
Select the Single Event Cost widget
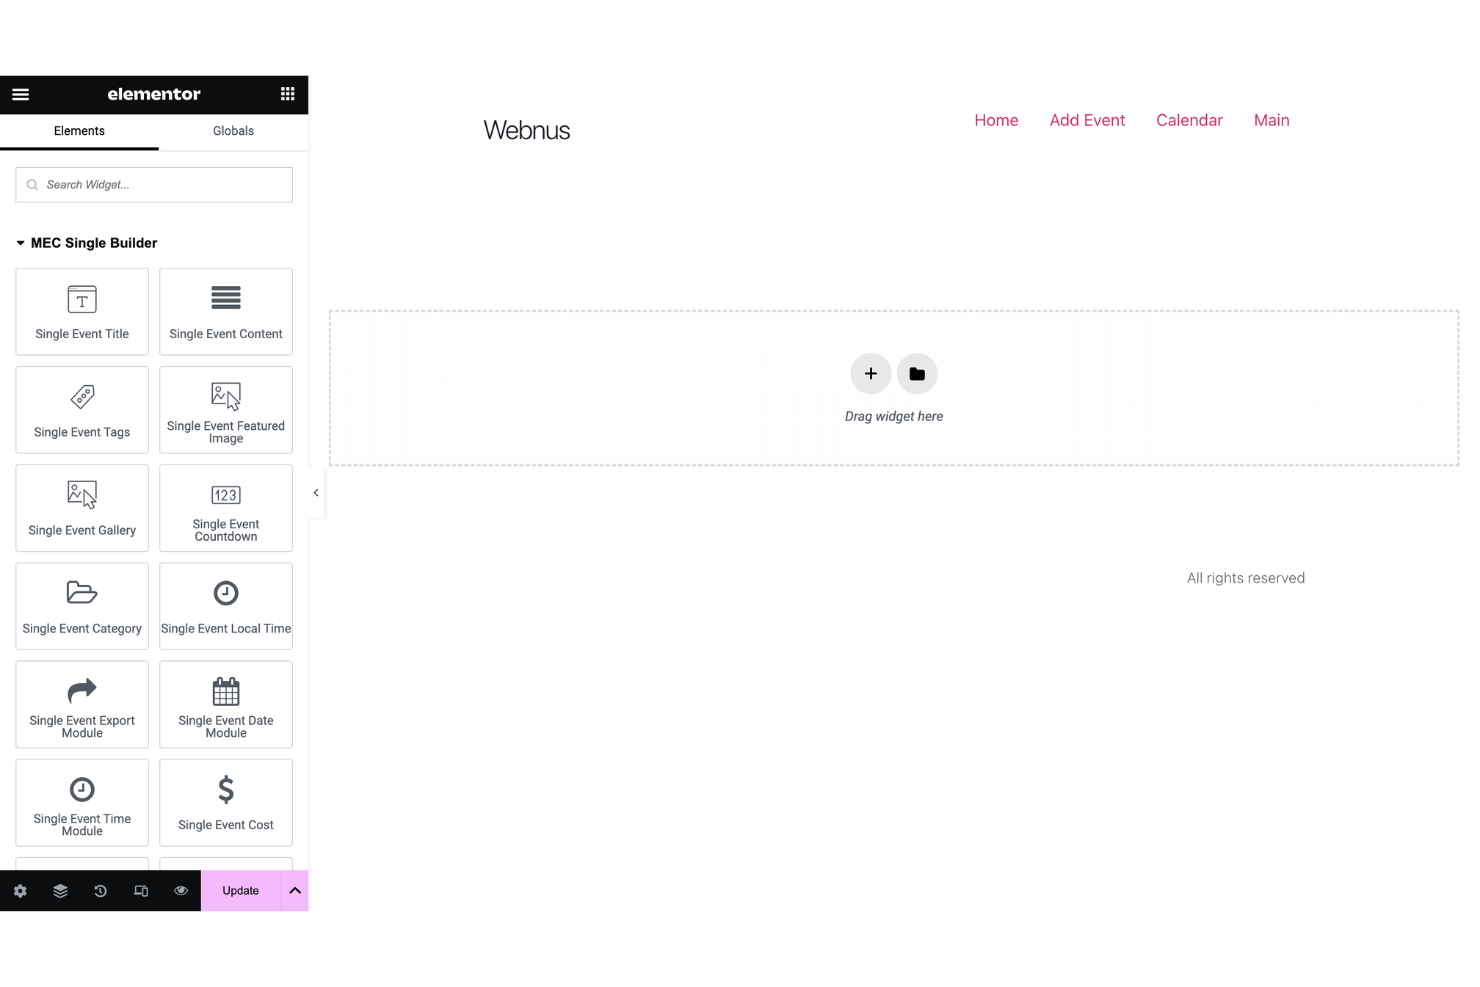pos(225,802)
